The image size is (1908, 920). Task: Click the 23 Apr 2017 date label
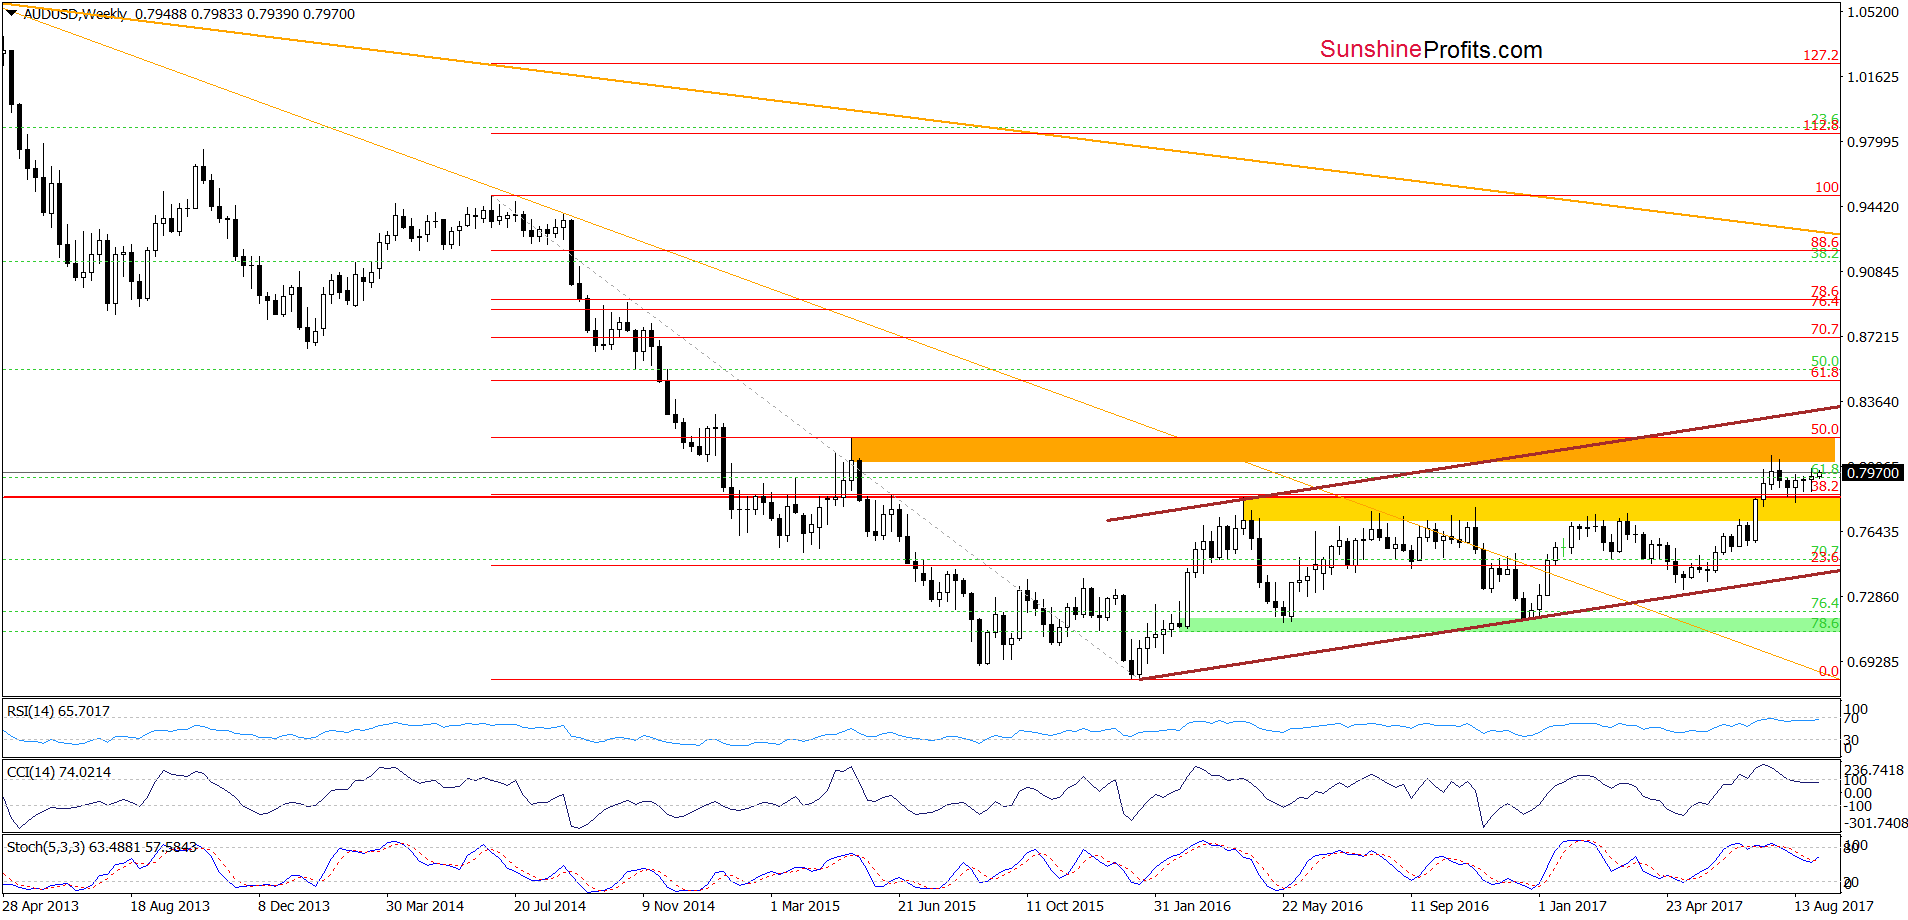1704,906
